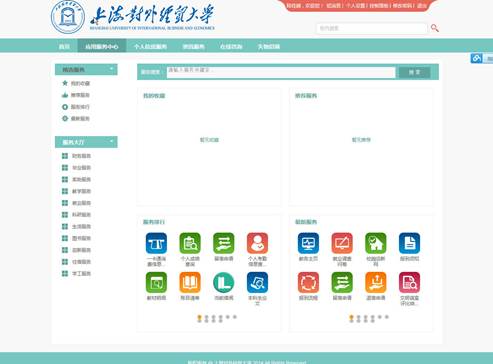Focus the service keyword search field
The width and height of the screenshot is (493, 364).
pos(281,72)
